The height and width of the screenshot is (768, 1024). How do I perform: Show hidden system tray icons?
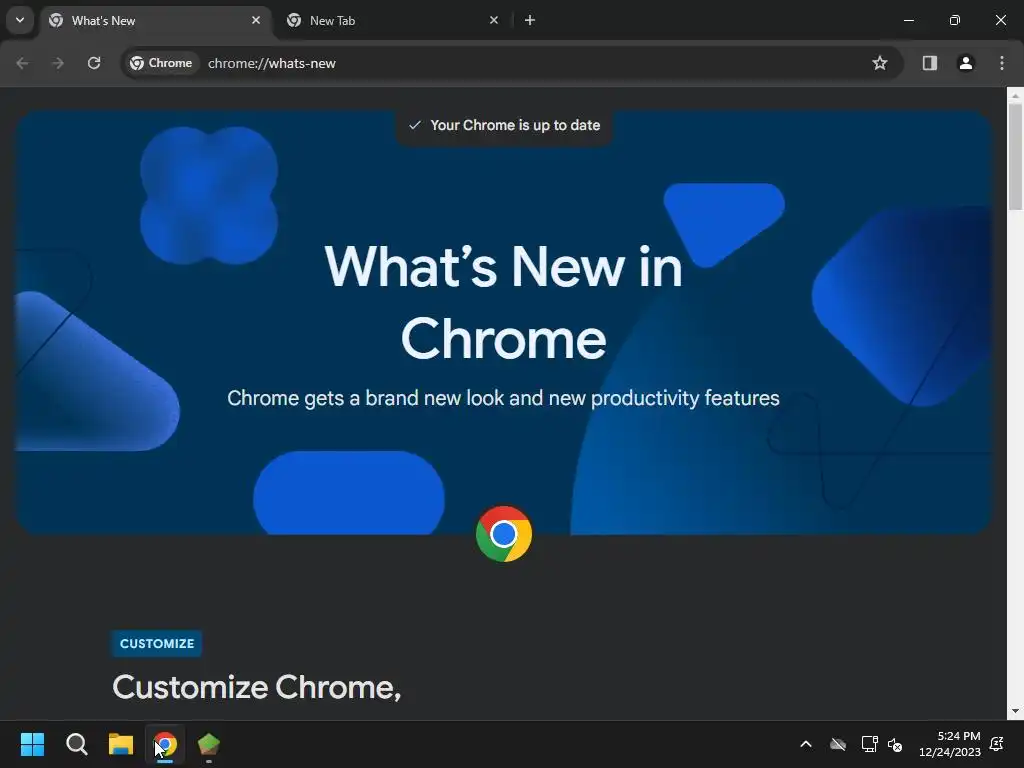click(x=806, y=744)
